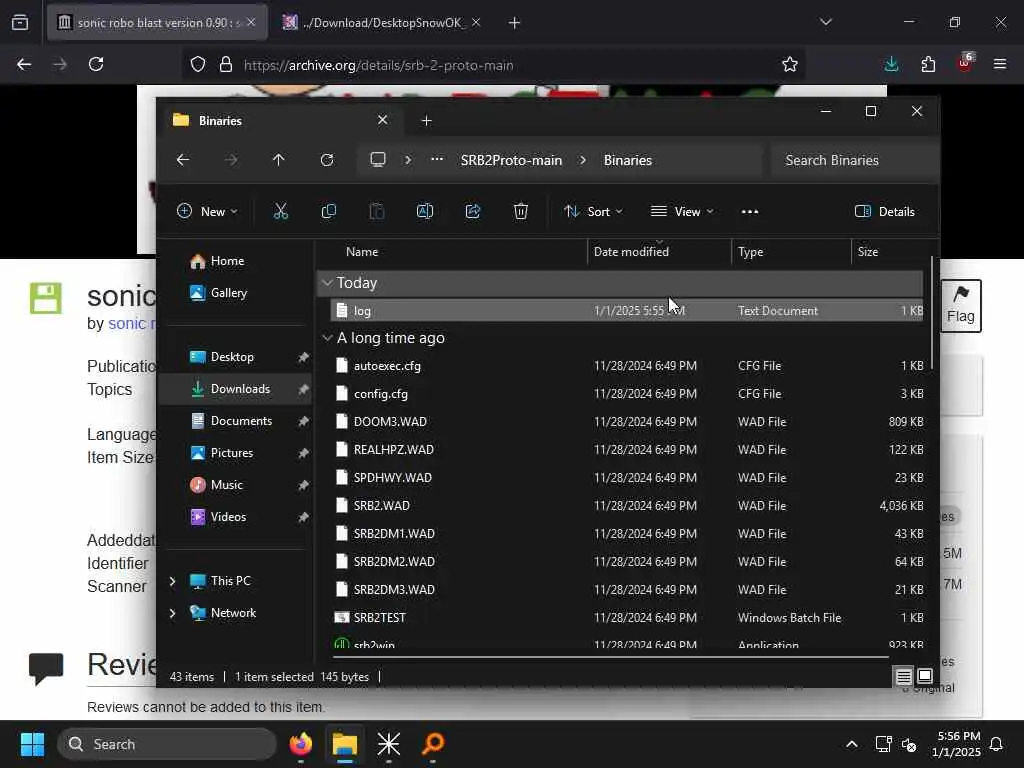Viewport: 1024px width, 768px height.
Task: Open Firefox downloads panel
Action: point(891,64)
